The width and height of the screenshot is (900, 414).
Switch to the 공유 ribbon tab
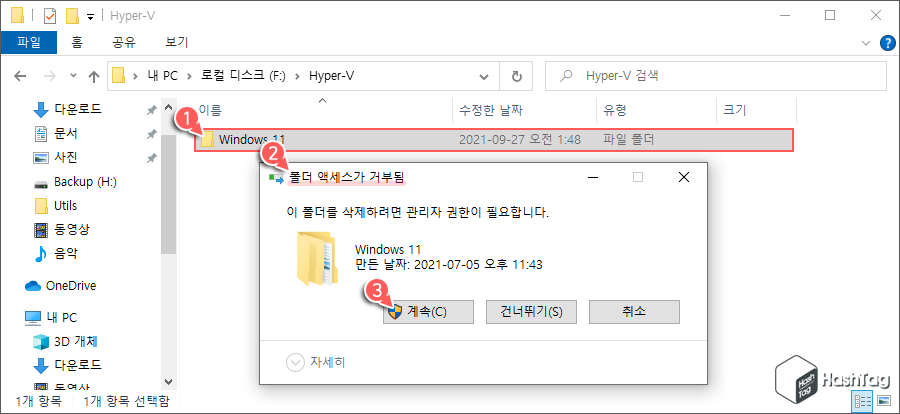(x=124, y=42)
